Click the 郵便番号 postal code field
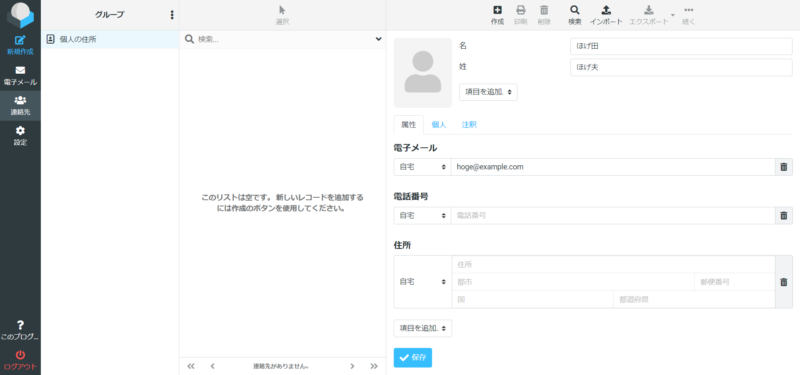 click(735, 282)
